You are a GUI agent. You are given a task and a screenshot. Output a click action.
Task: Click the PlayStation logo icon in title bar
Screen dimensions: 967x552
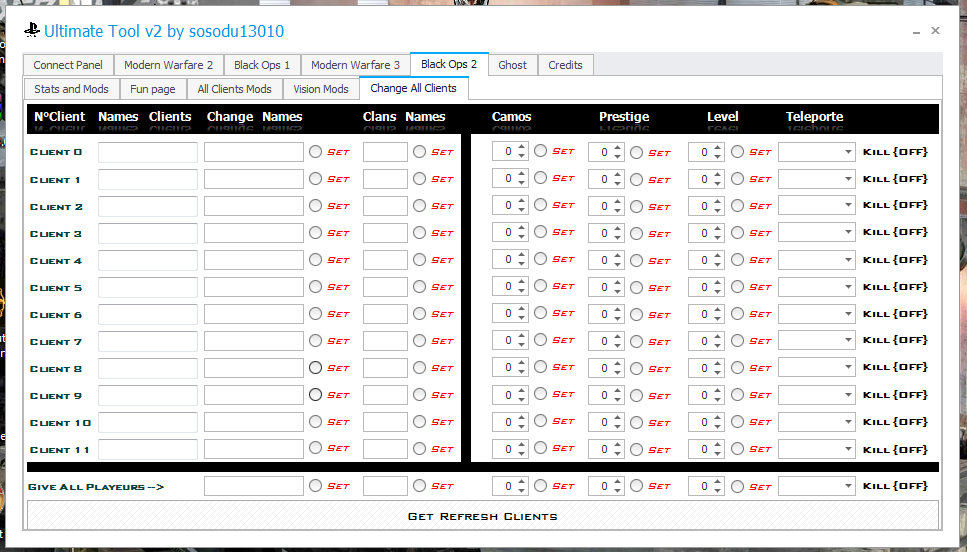coord(32,30)
